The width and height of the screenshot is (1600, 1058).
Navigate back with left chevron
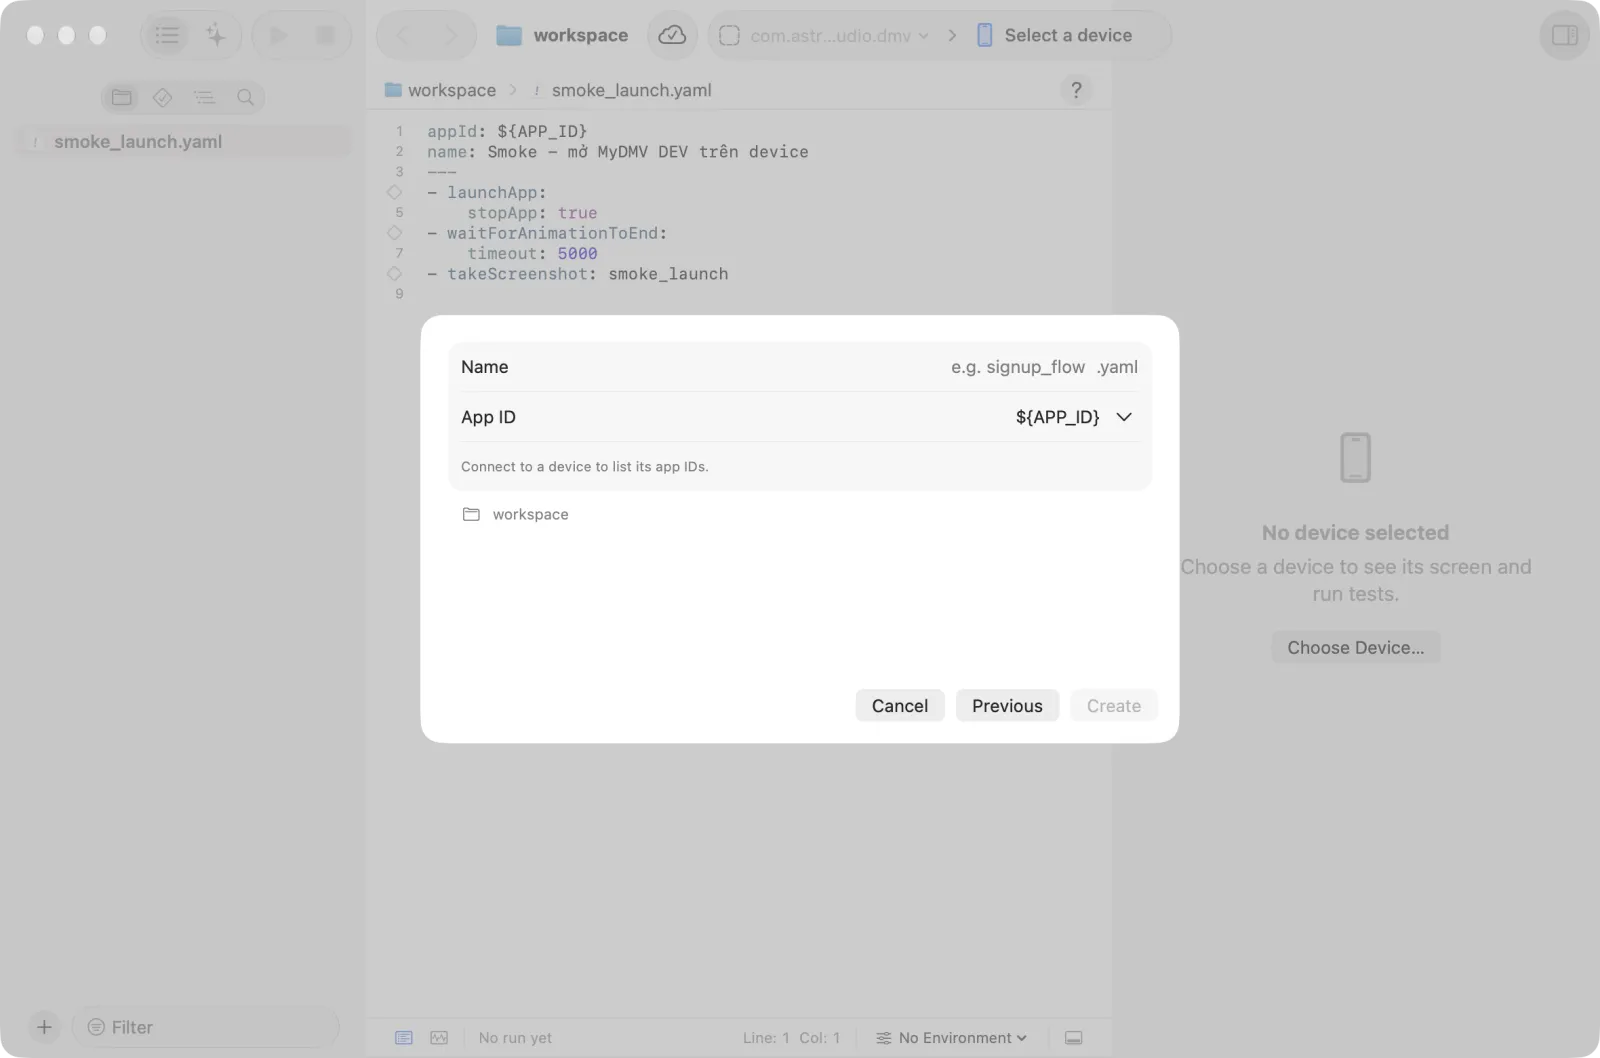pos(403,35)
